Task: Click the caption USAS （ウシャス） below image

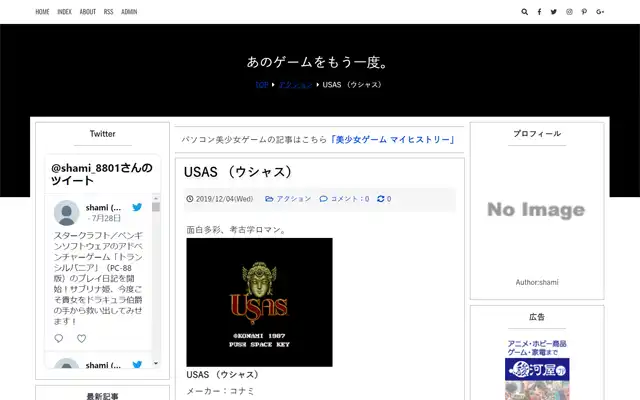Action: (223, 375)
